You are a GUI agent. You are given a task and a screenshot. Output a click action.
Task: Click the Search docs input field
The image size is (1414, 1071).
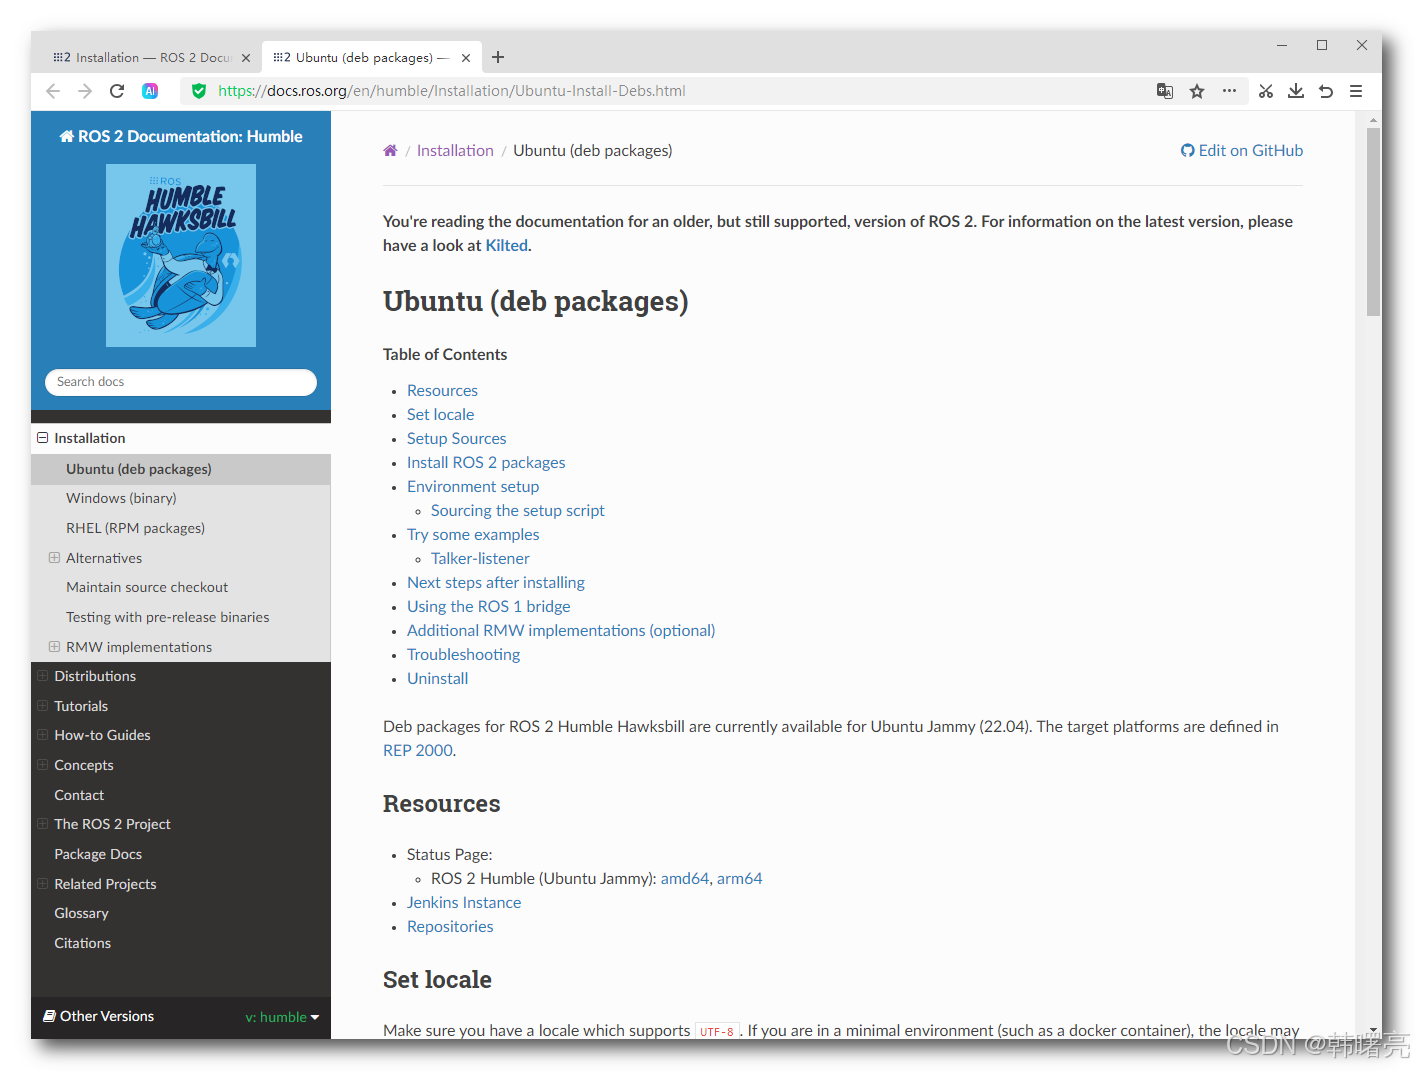(x=181, y=382)
